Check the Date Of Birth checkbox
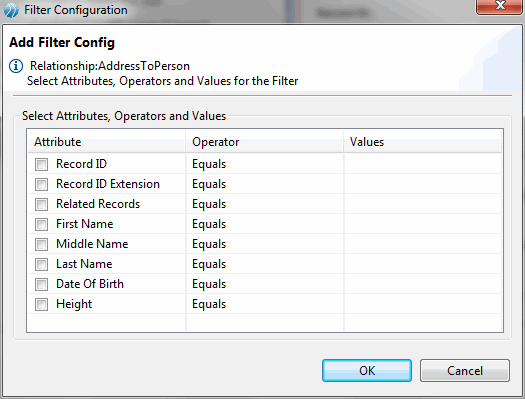 click(42, 285)
